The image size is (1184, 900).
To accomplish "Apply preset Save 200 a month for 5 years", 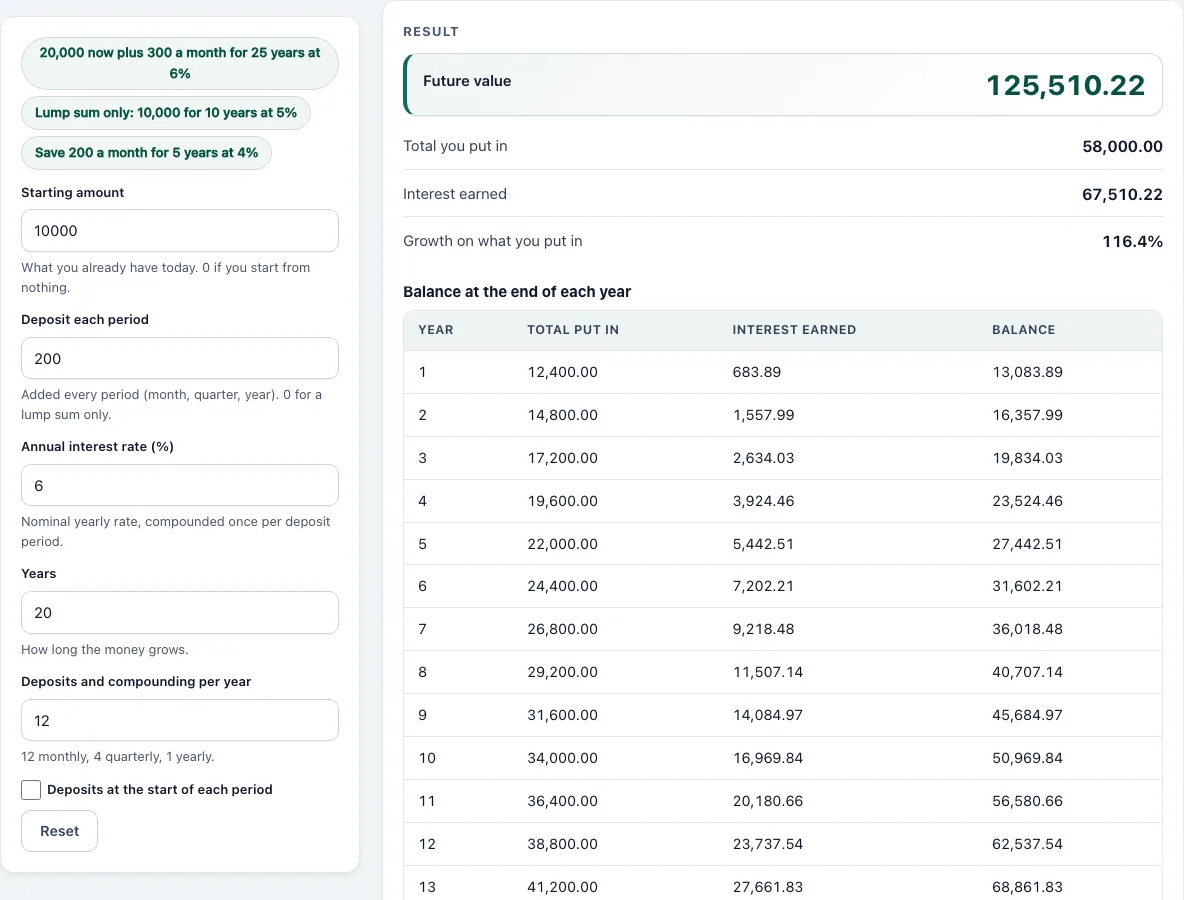I will point(146,153).
